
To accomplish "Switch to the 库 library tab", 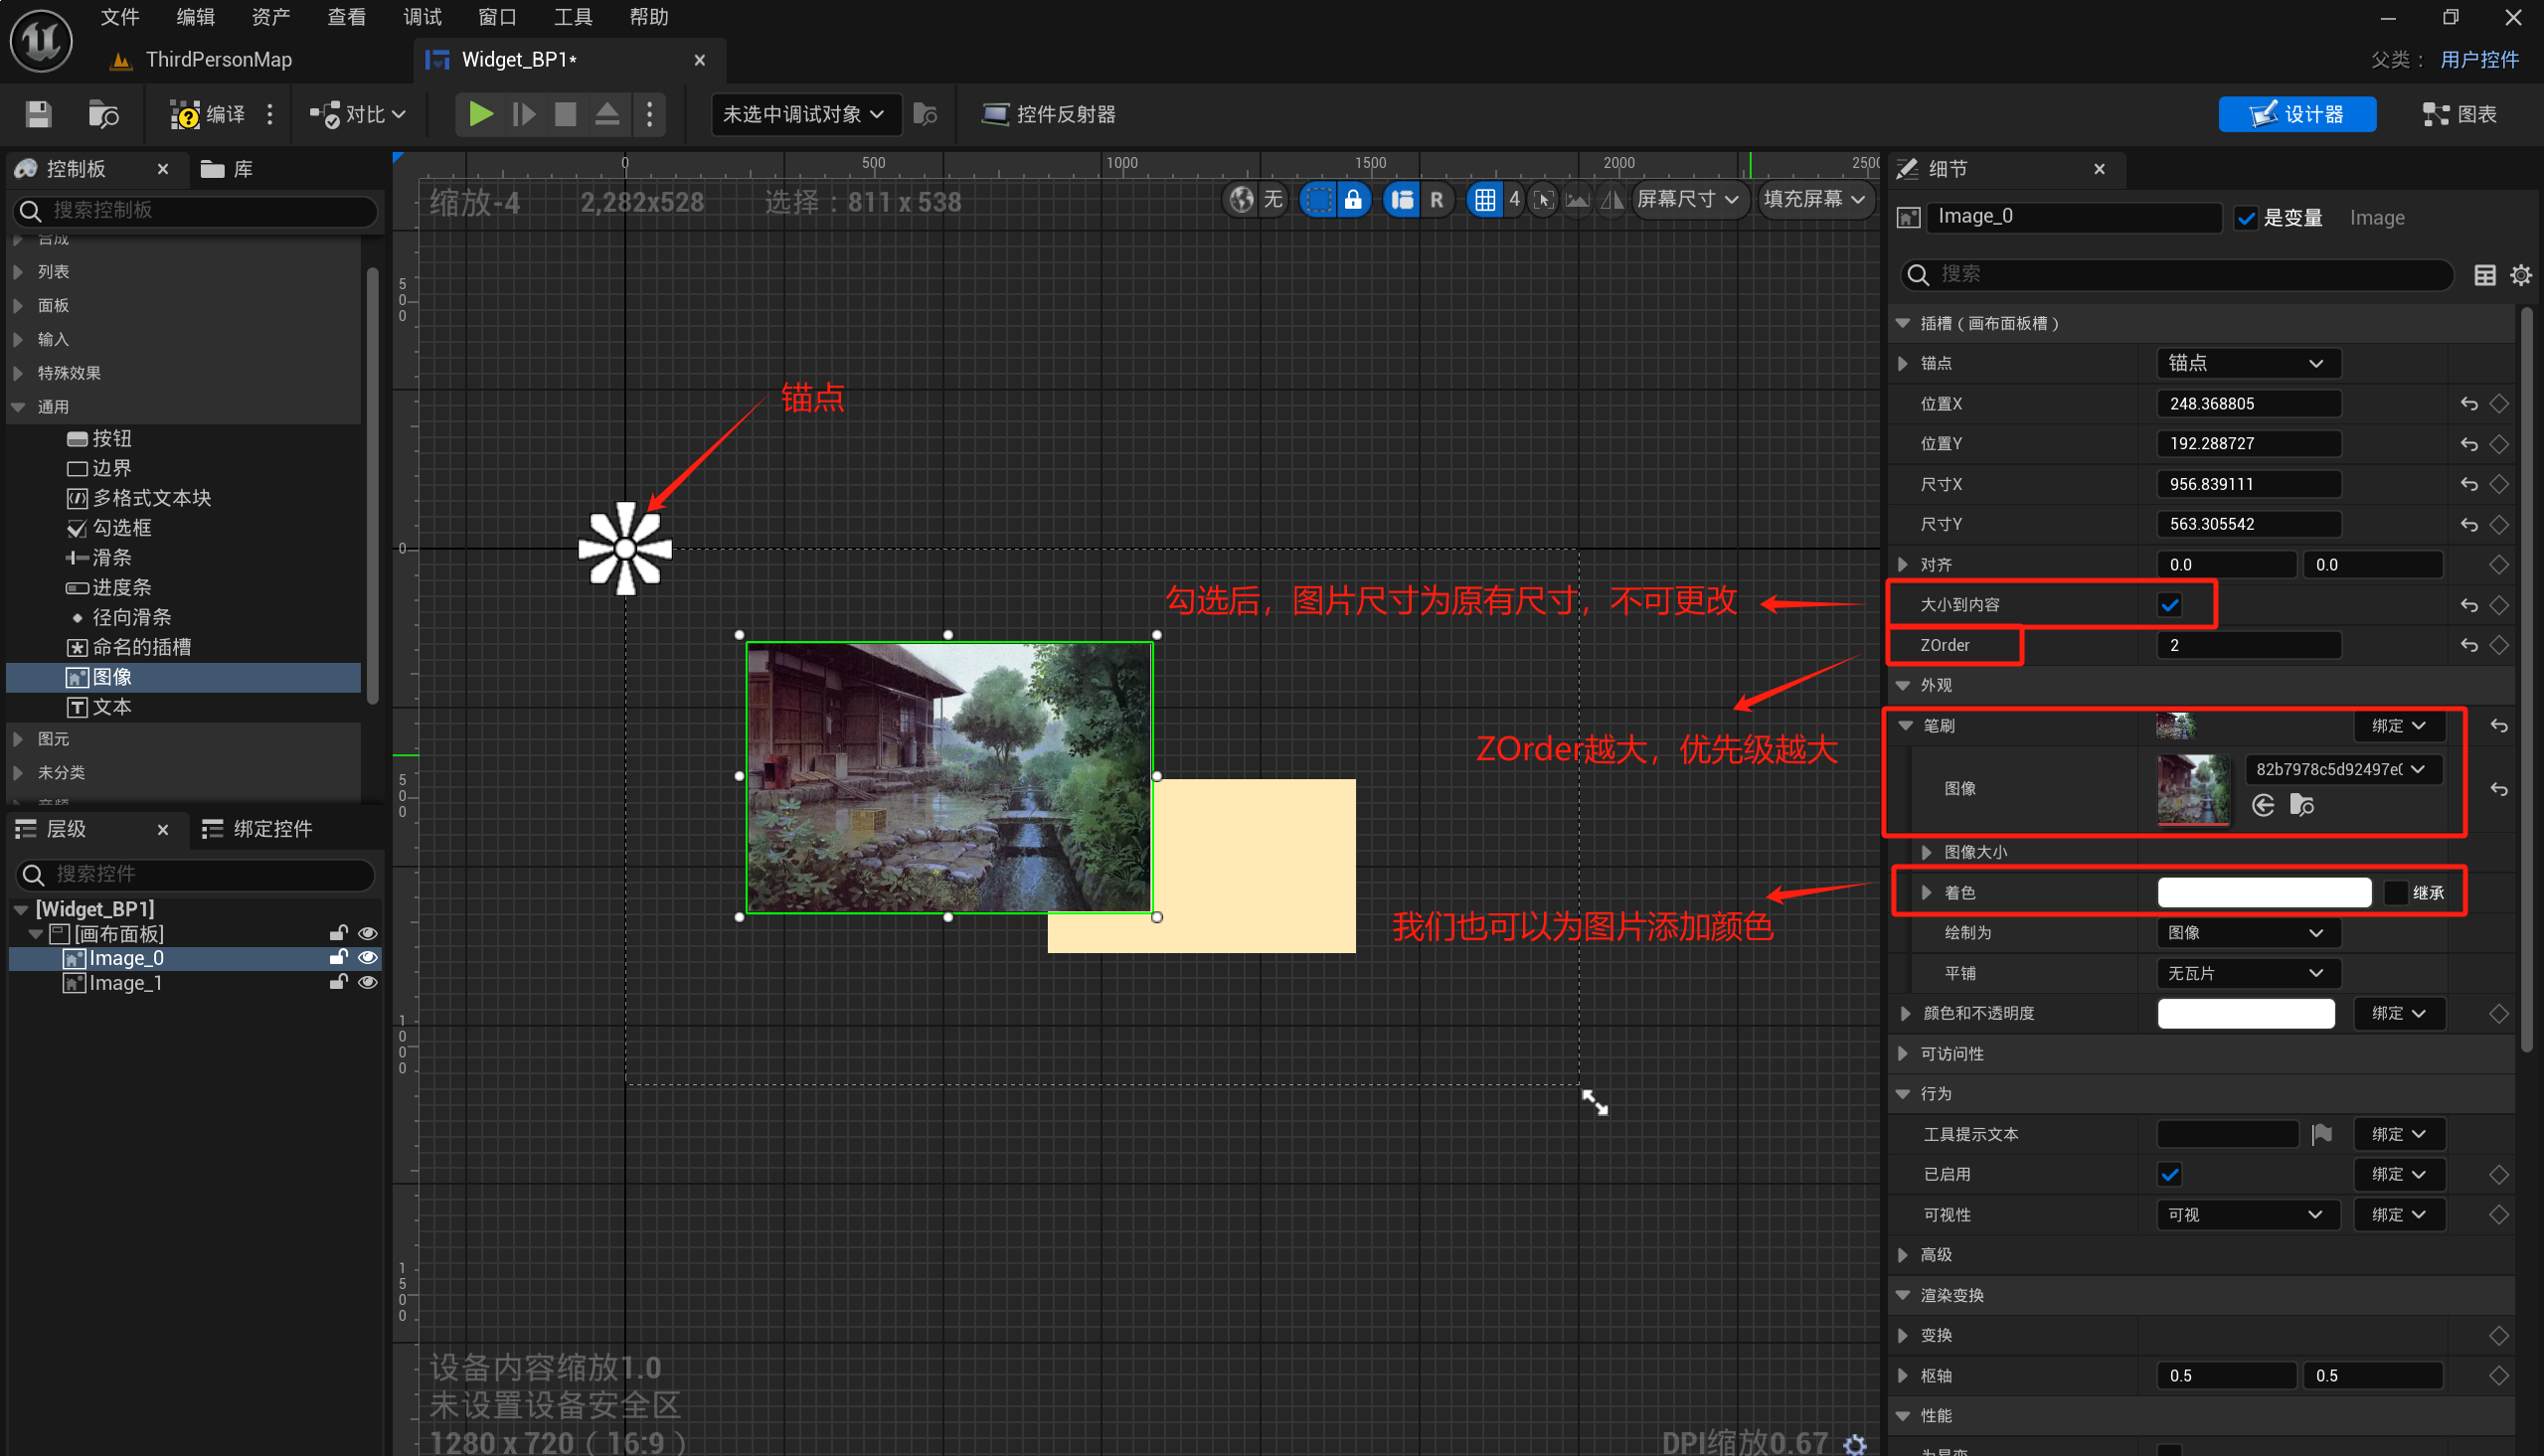I will coord(228,169).
